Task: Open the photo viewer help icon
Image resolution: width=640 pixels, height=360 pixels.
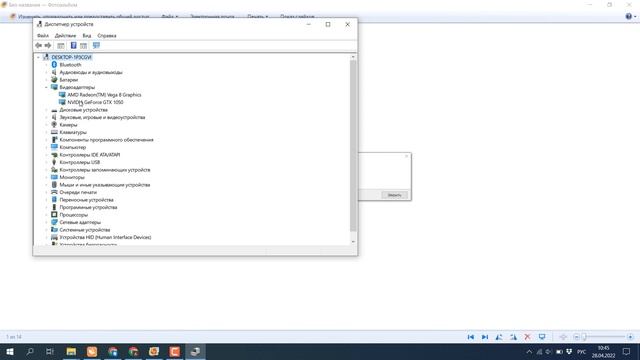Action: pyautogui.click(x=629, y=16)
